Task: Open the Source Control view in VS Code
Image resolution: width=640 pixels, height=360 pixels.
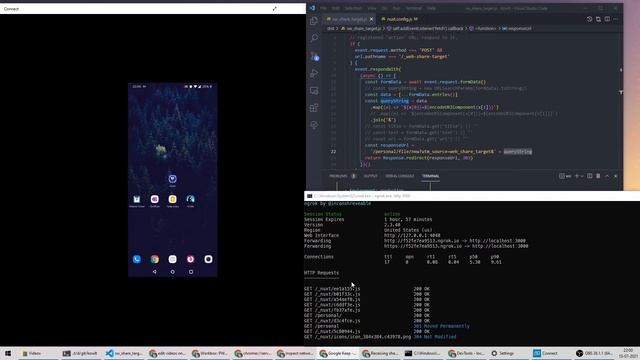Action: click(x=314, y=56)
